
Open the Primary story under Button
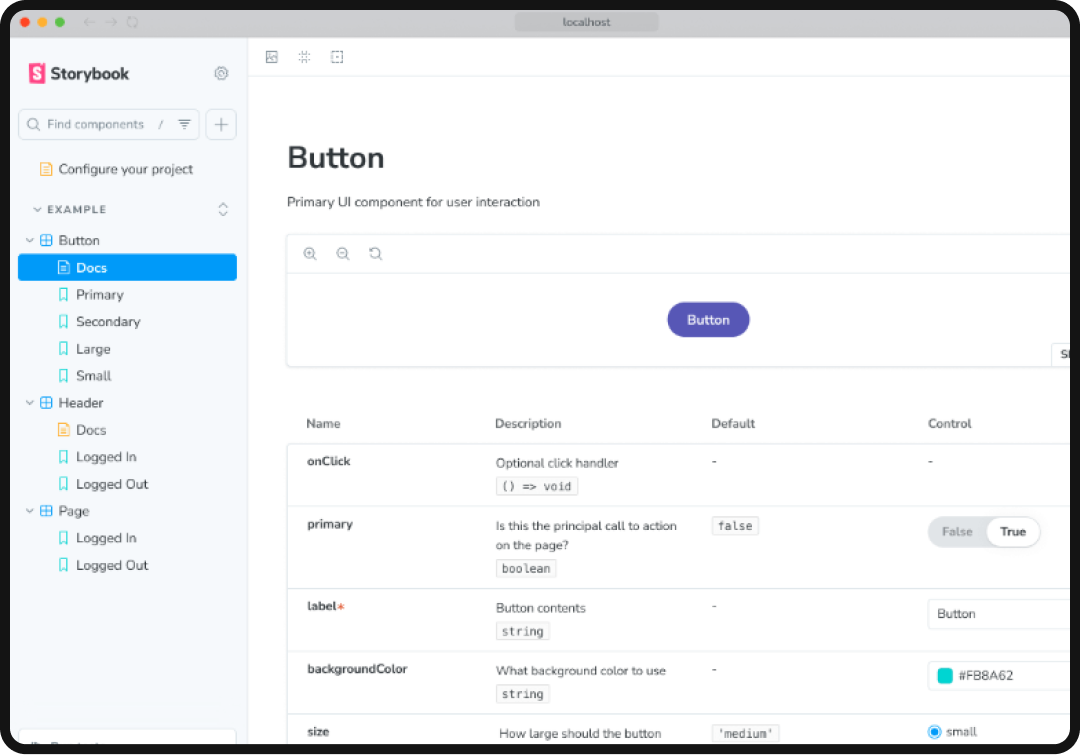pyautogui.click(x=99, y=294)
